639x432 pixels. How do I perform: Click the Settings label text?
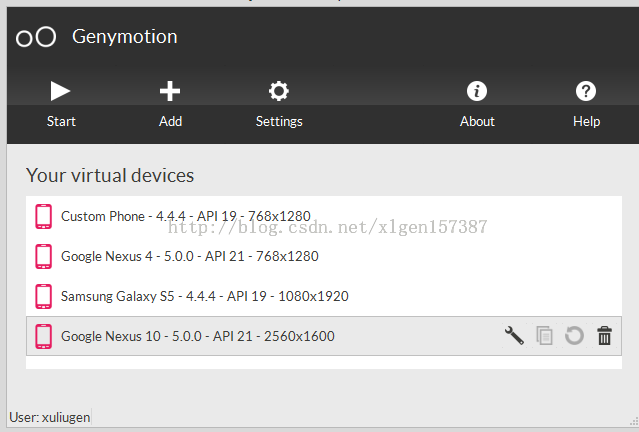[x=279, y=121]
